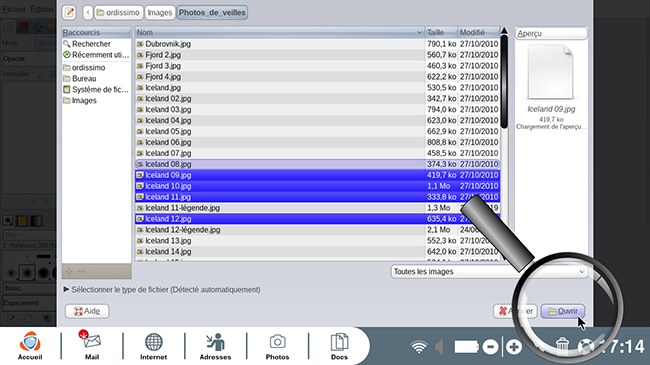Viewport: 650px width, 365px height.
Task: Go back with the left chevron path button
Action: pyautogui.click(x=87, y=12)
